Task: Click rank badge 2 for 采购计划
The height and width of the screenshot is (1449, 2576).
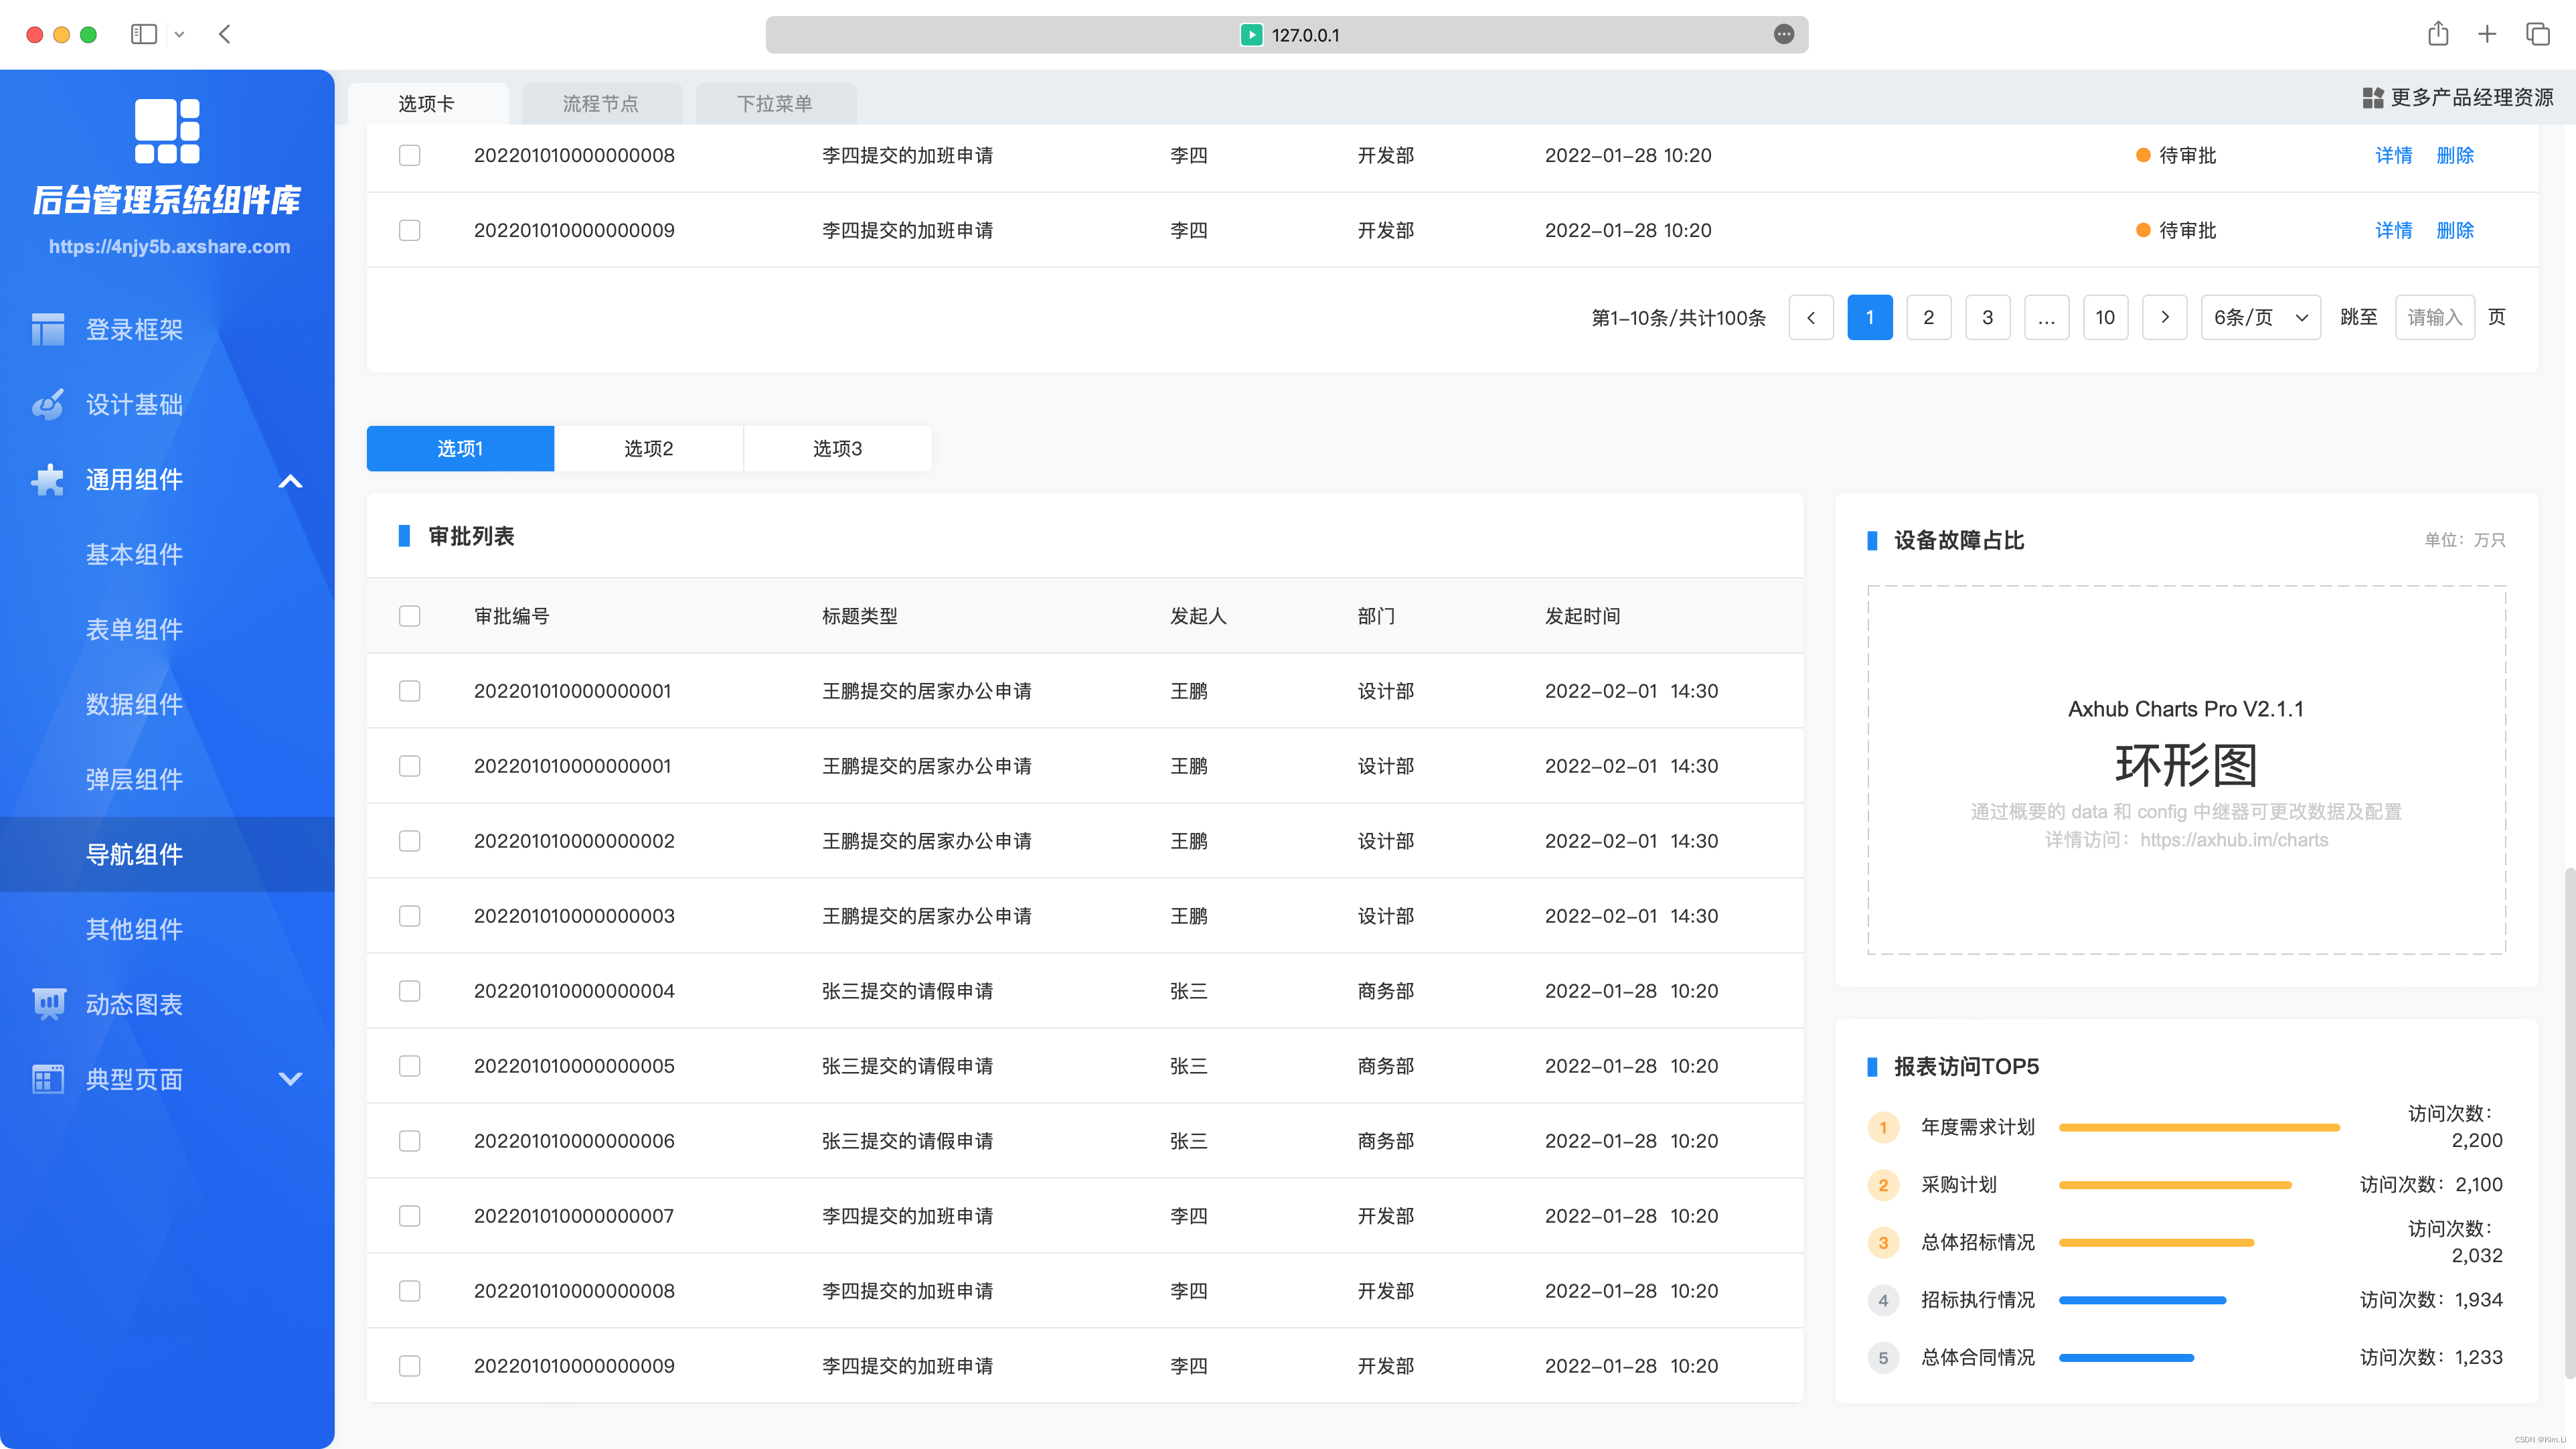Action: (1883, 1185)
